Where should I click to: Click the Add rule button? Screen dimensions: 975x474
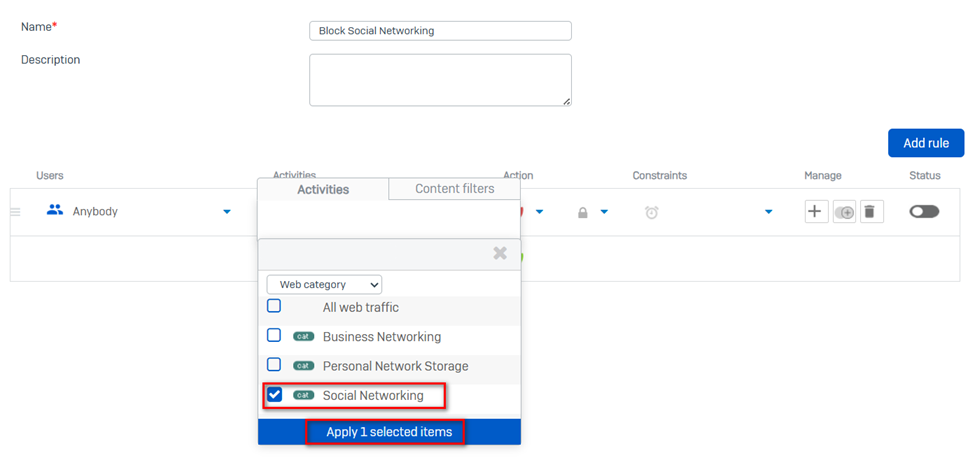tap(925, 143)
